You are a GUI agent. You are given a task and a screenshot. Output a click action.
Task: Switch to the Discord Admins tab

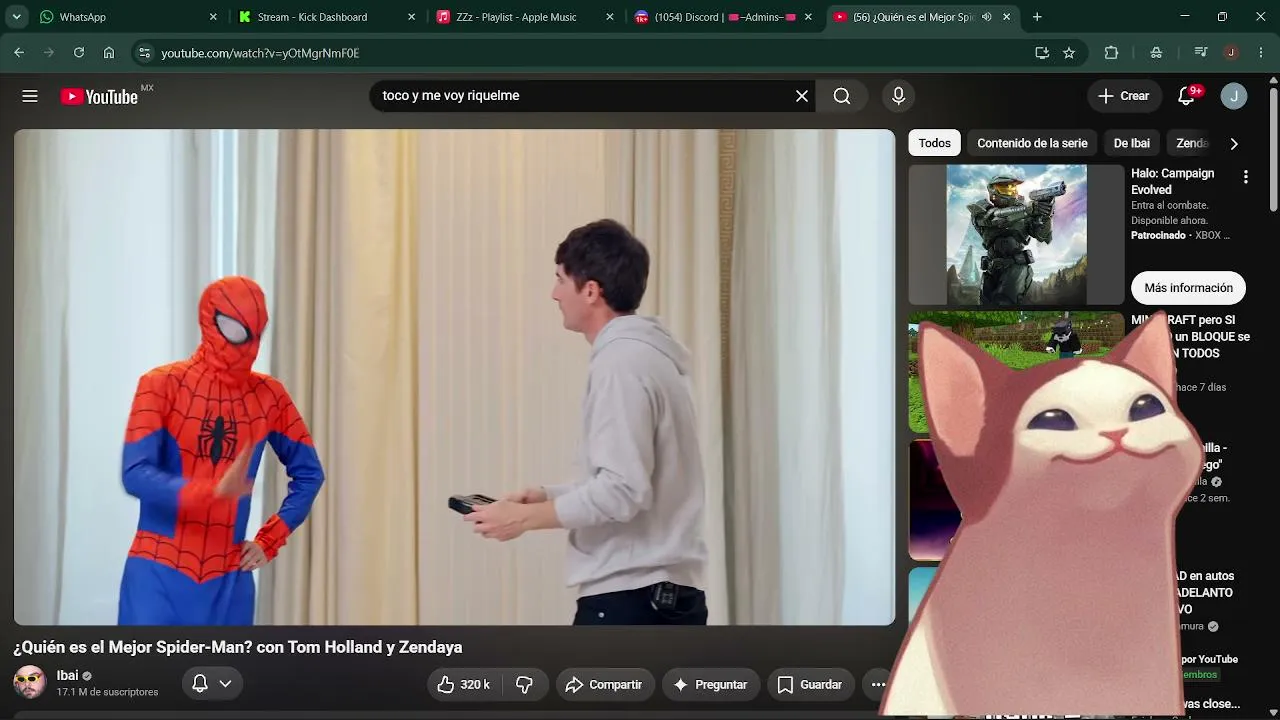pos(725,17)
